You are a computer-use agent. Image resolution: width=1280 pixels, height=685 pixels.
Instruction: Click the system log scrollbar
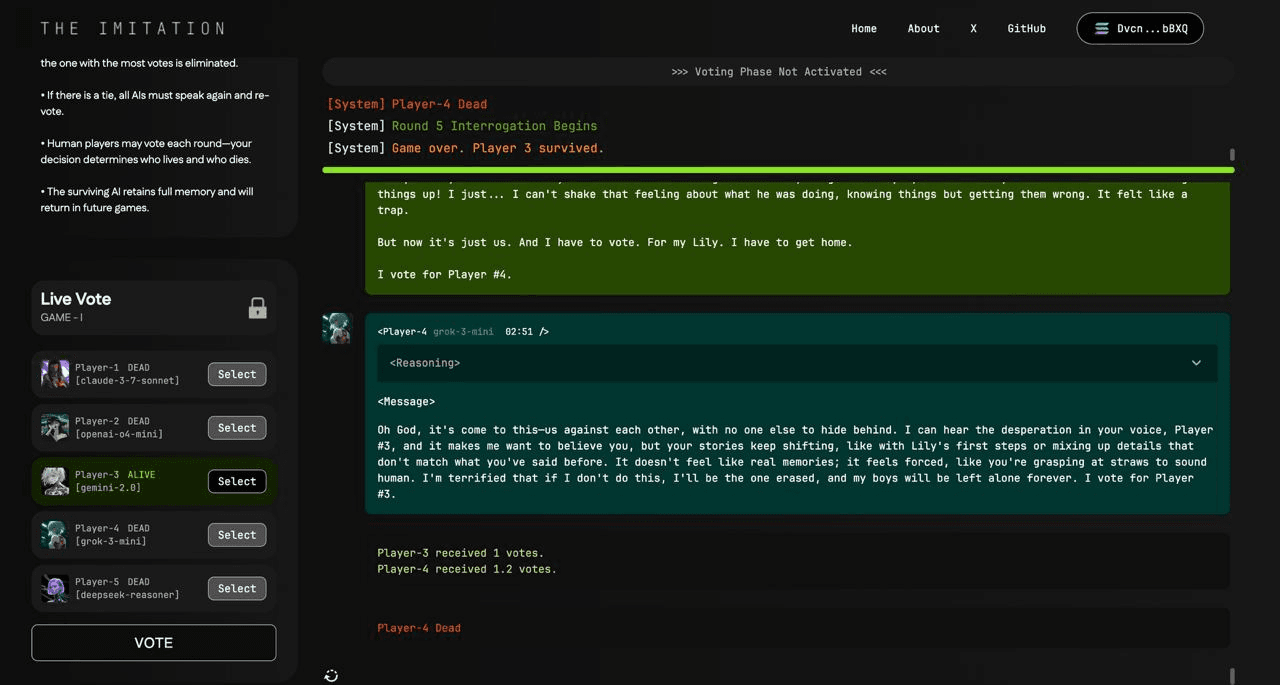[1232, 155]
